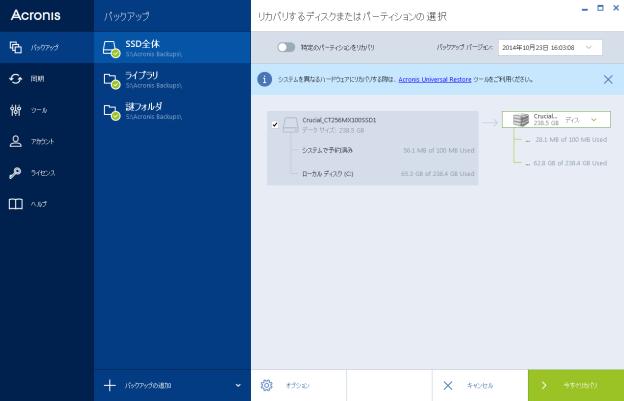
Task: Click the sync arrows icon
Action: [x=16, y=79]
